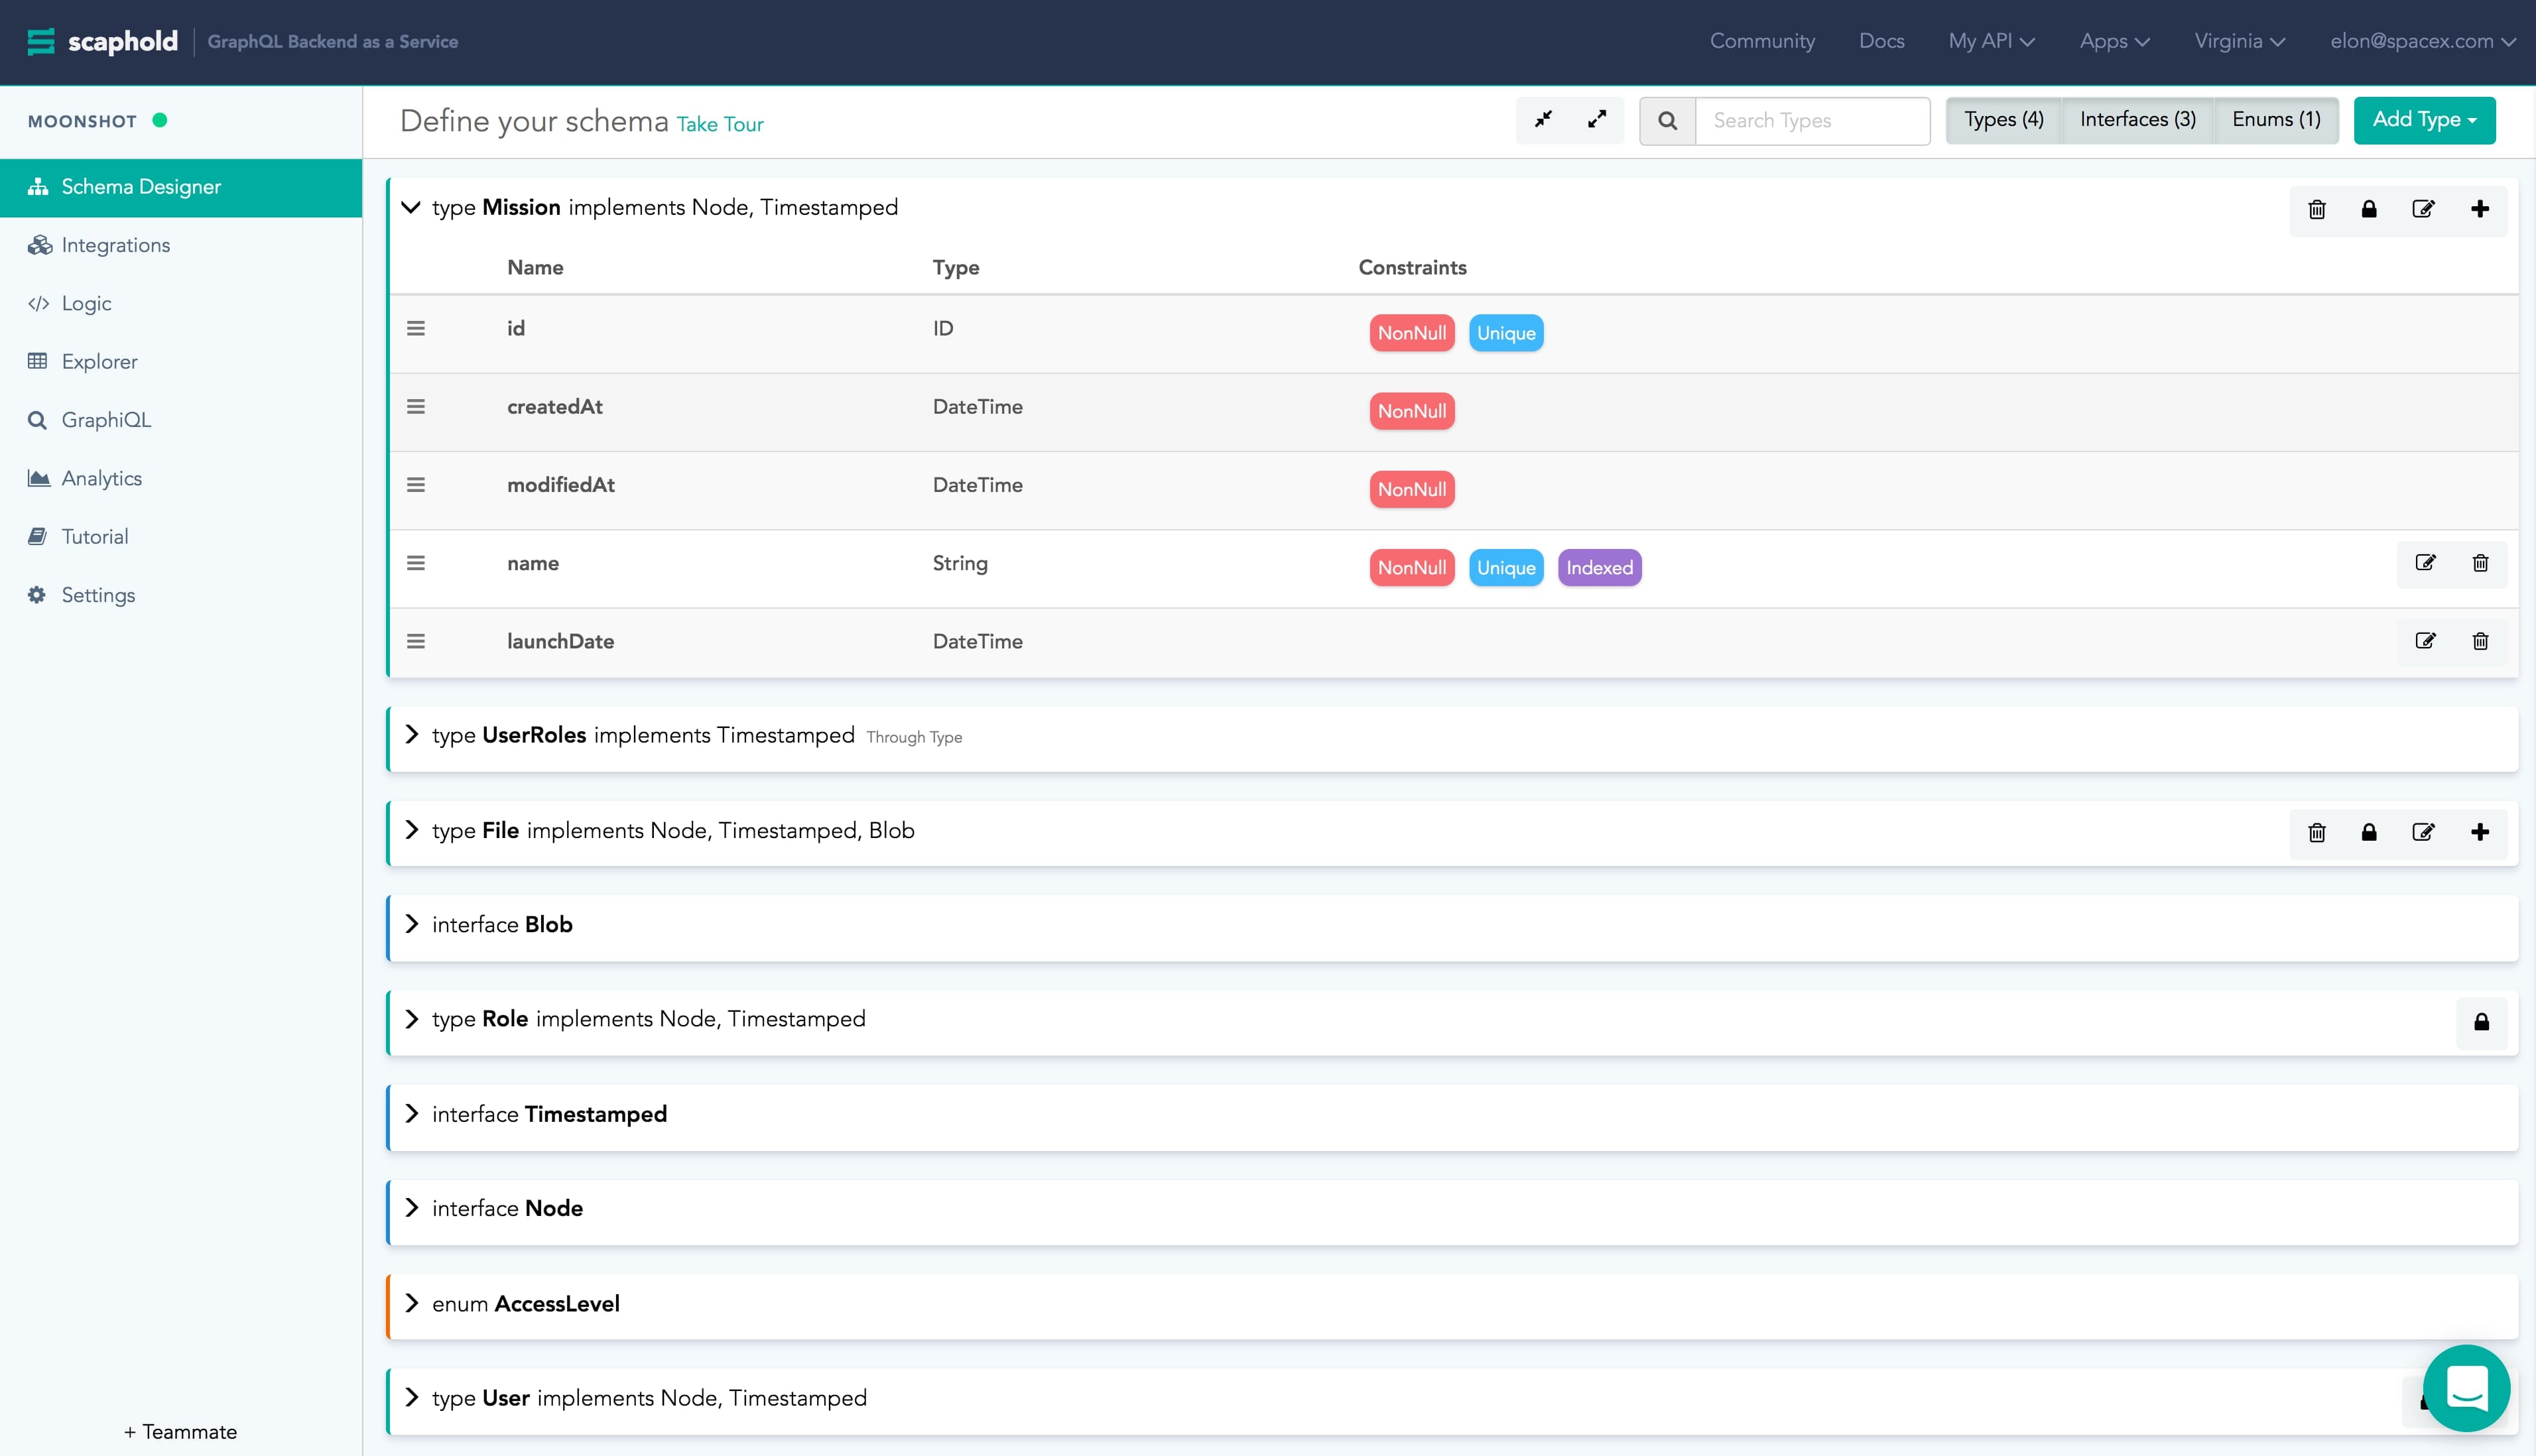Toggle the Types (4) filter
Screen dimensions: 2536x1456
2003,120
